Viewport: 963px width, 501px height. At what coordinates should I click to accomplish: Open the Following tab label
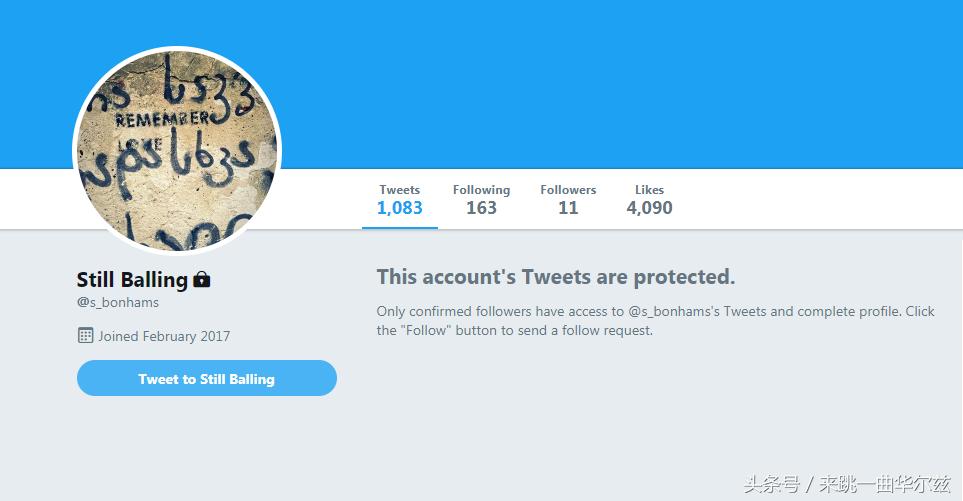click(481, 190)
